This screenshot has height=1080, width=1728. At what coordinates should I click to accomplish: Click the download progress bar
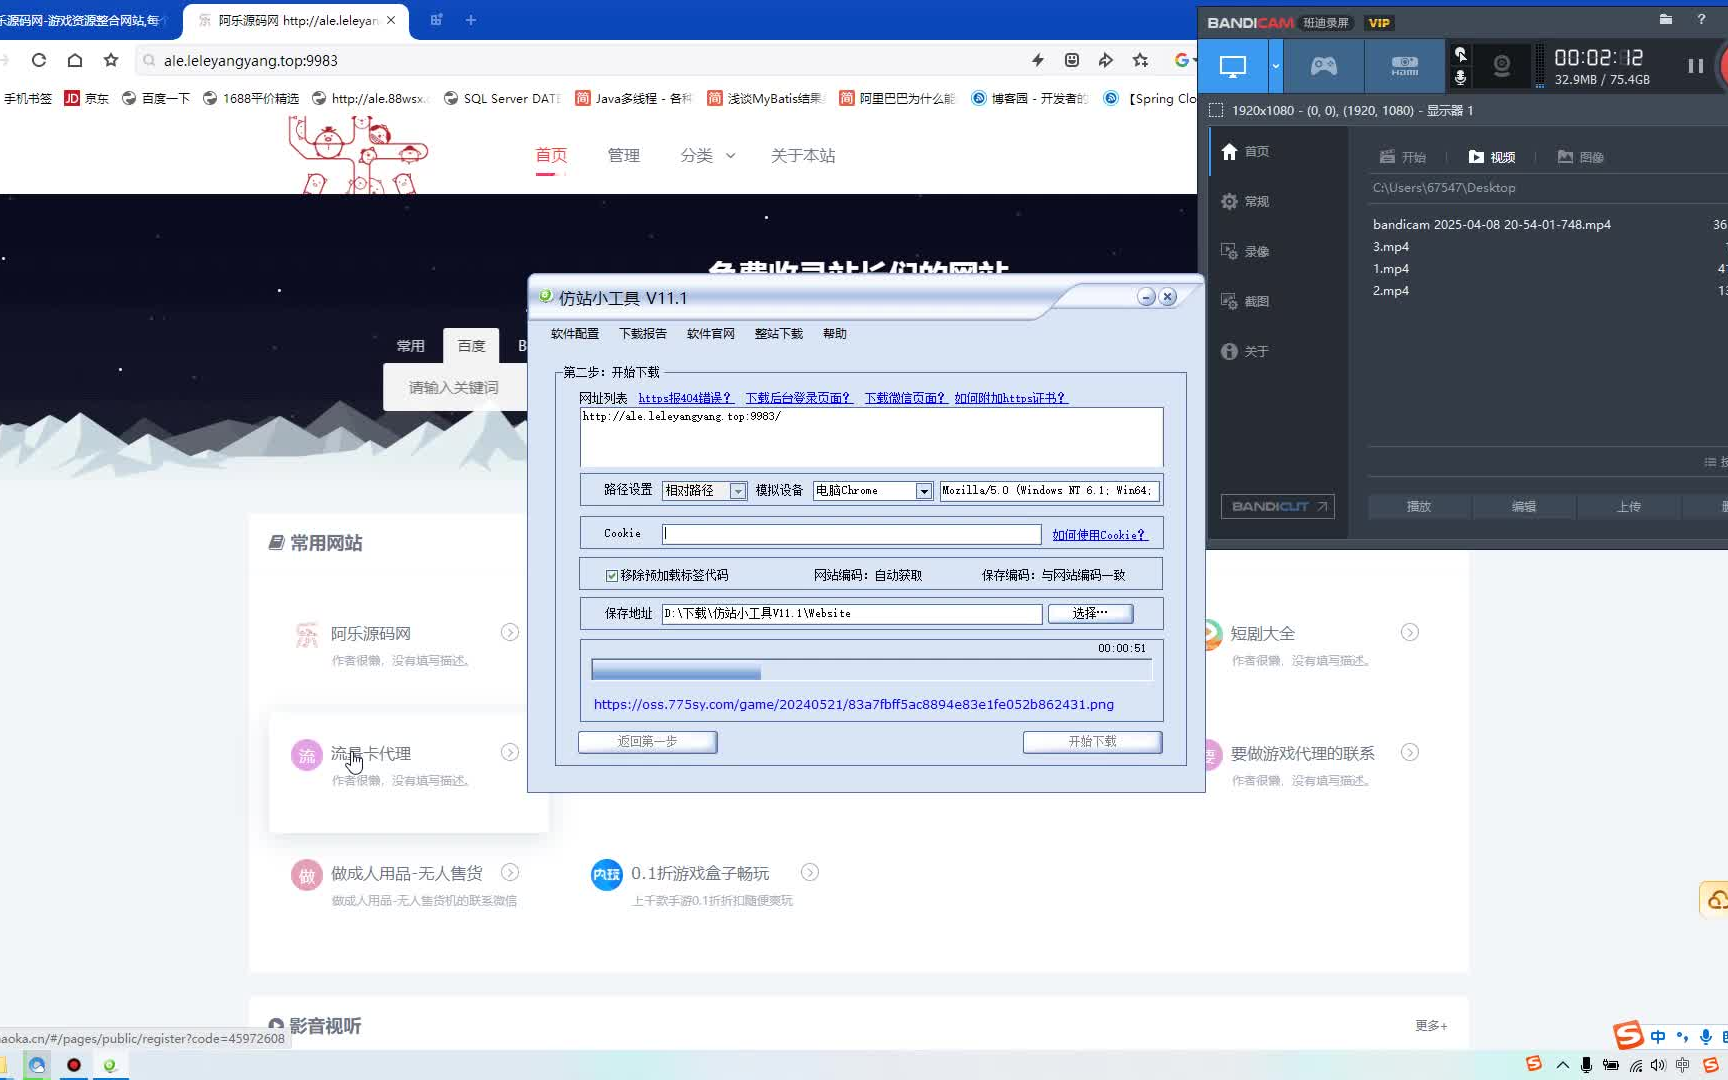871,670
